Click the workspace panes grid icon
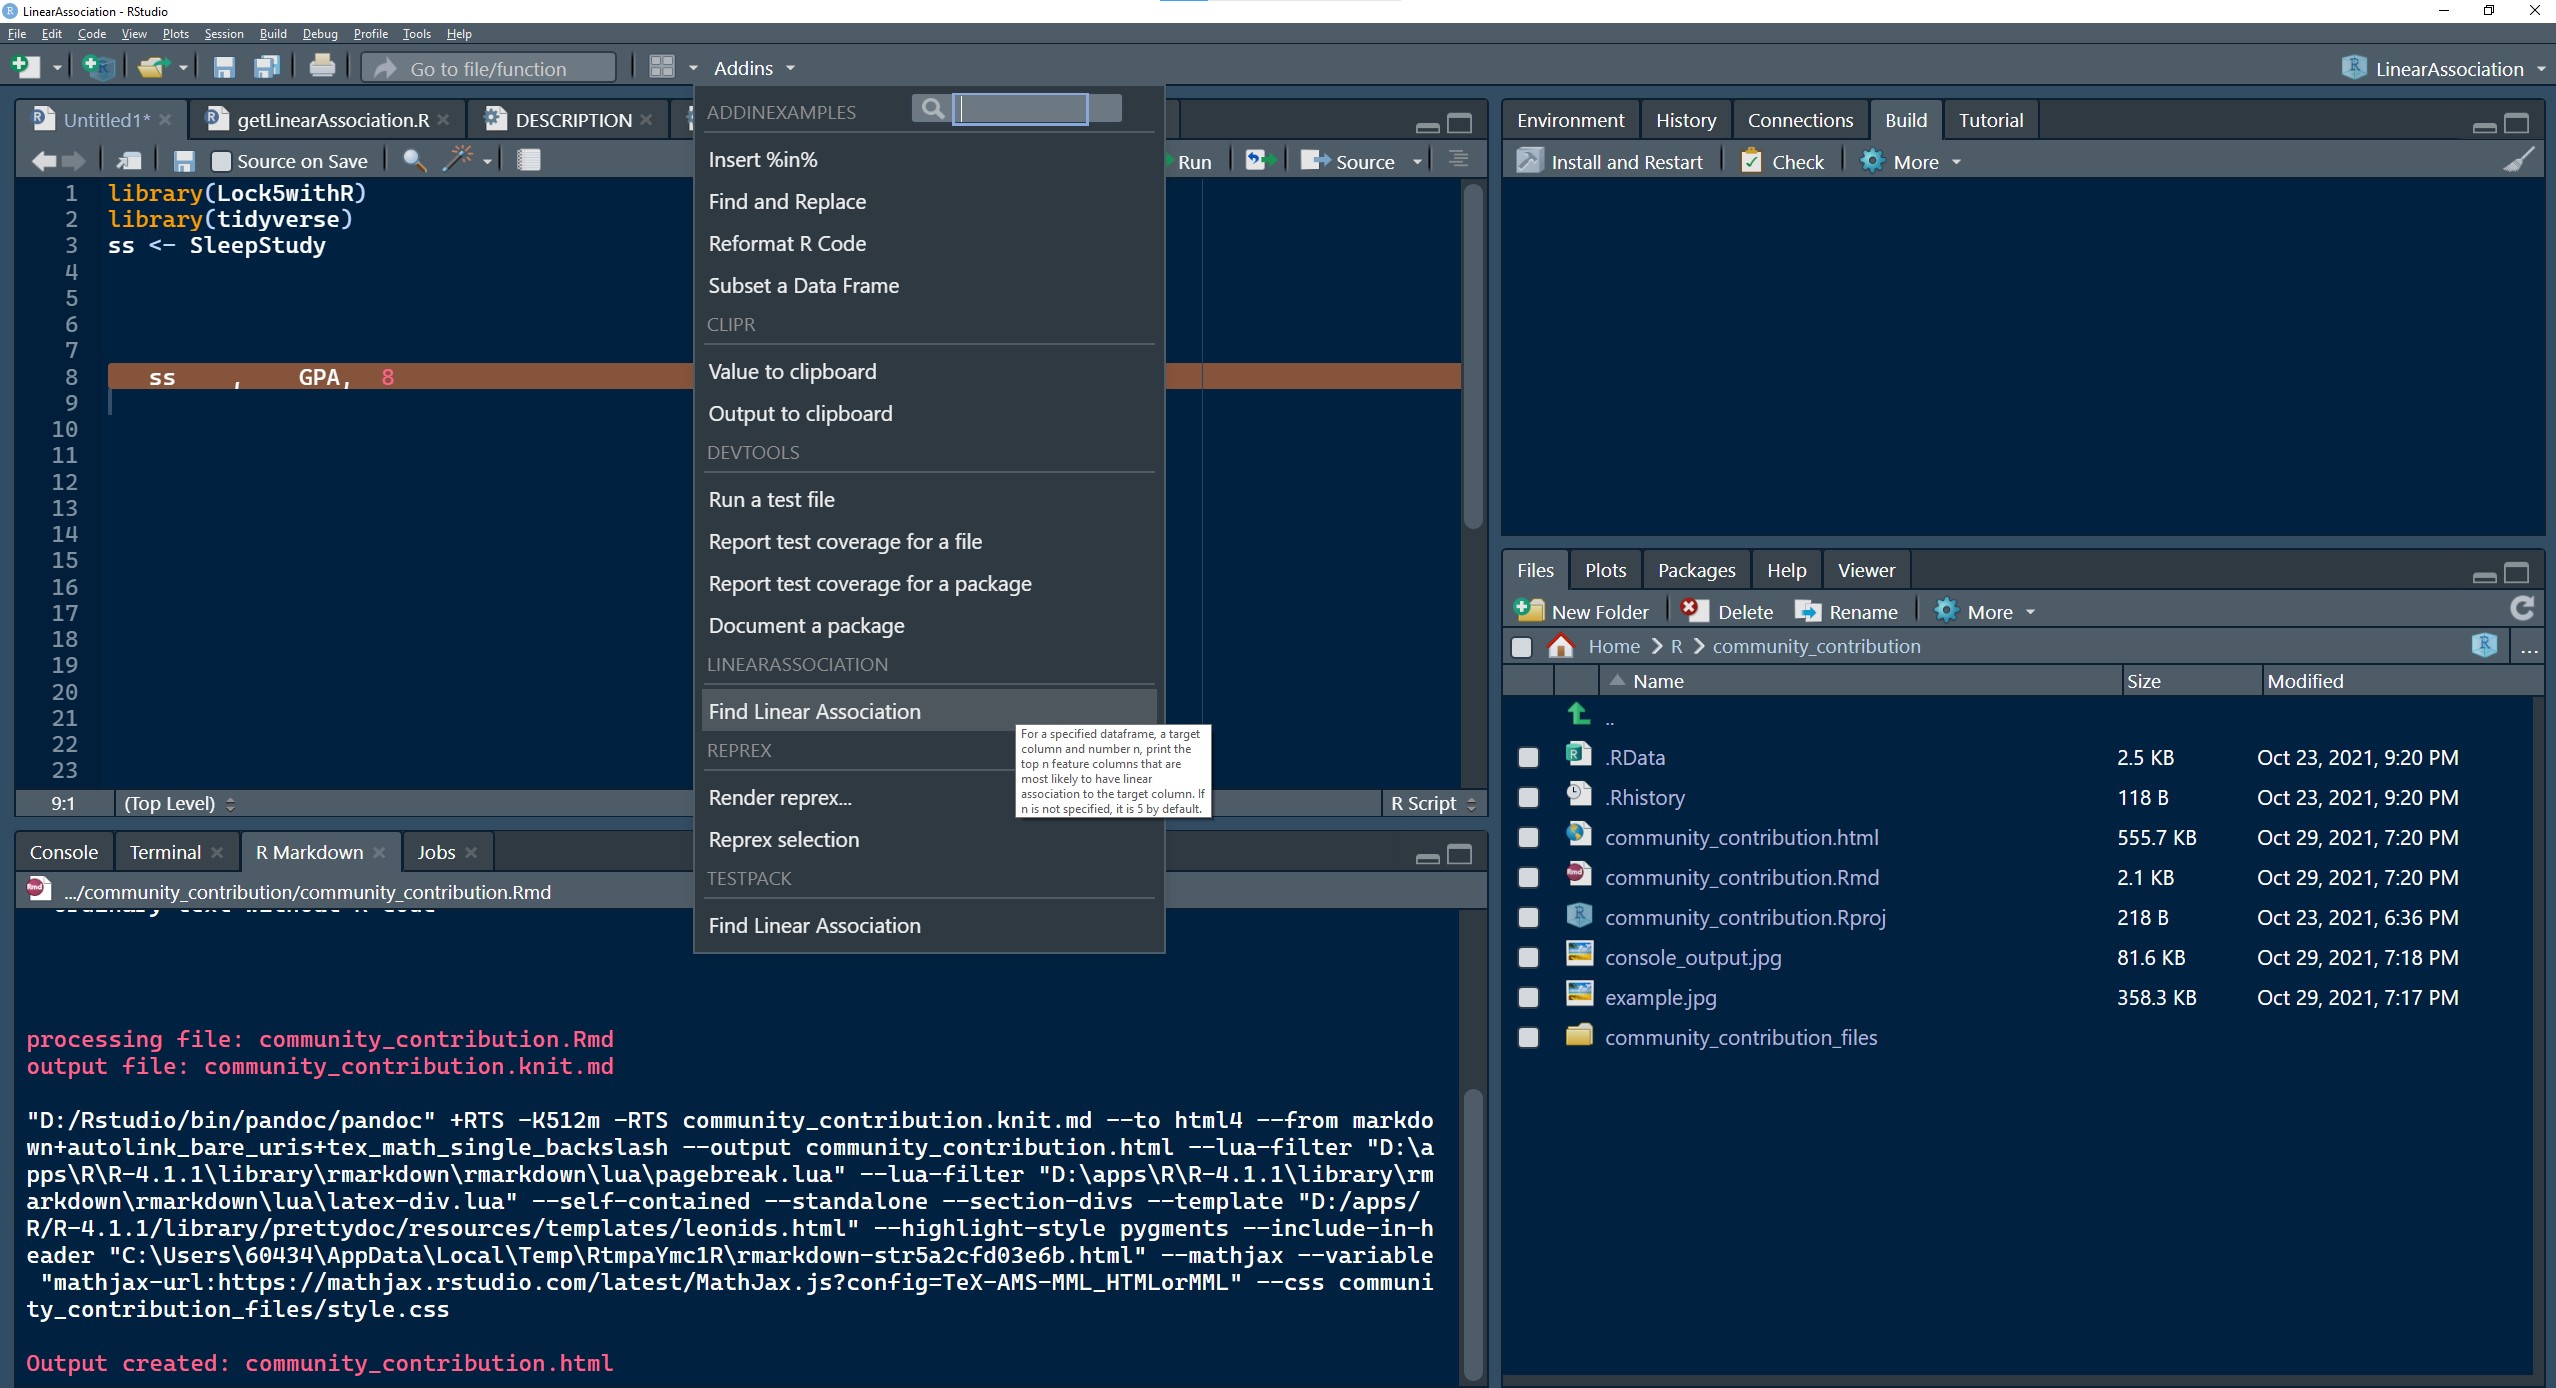 coord(662,67)
